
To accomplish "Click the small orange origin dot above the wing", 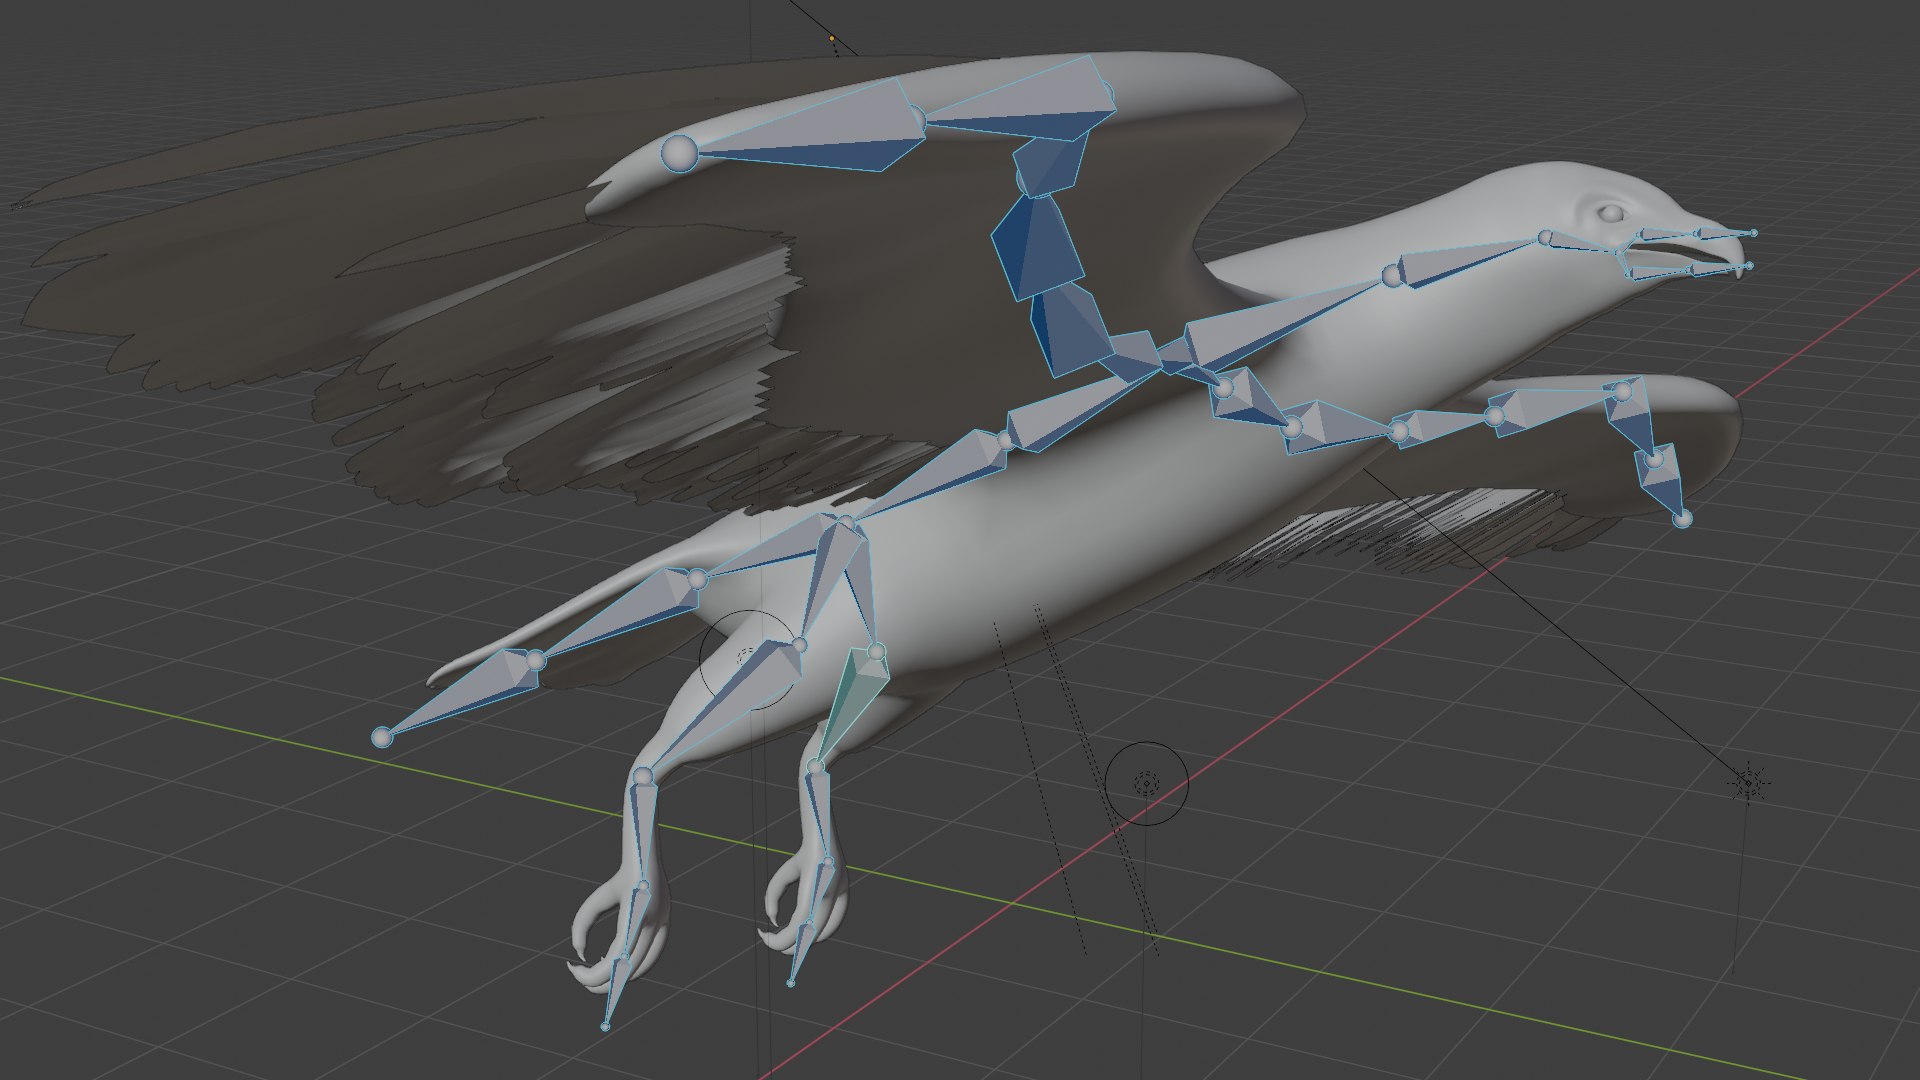I will pyautogui.click(x=832, y=40).
